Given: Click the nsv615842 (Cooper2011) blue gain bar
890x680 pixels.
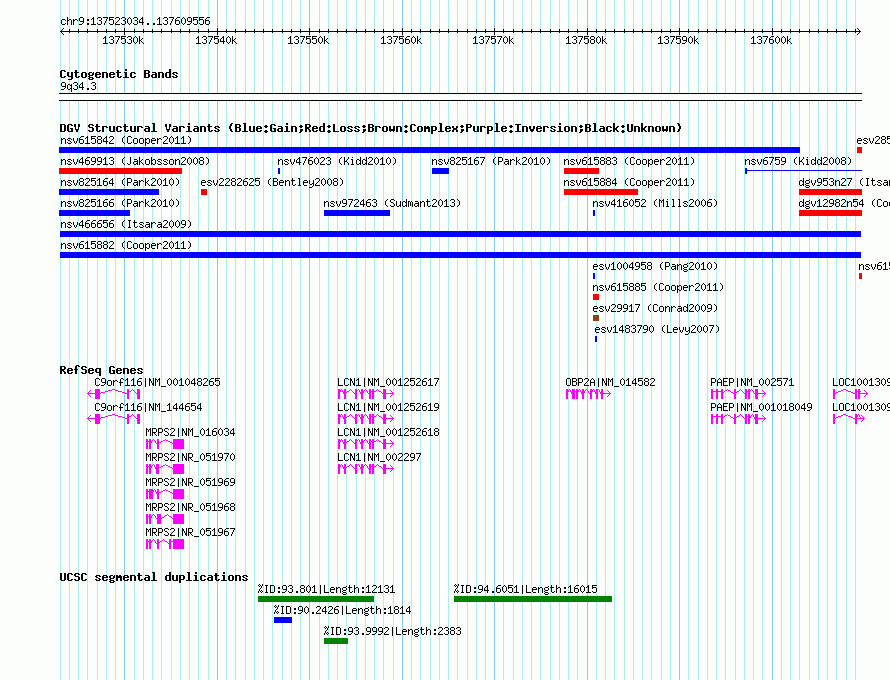Looking at the screenshot, I should 429,150.
